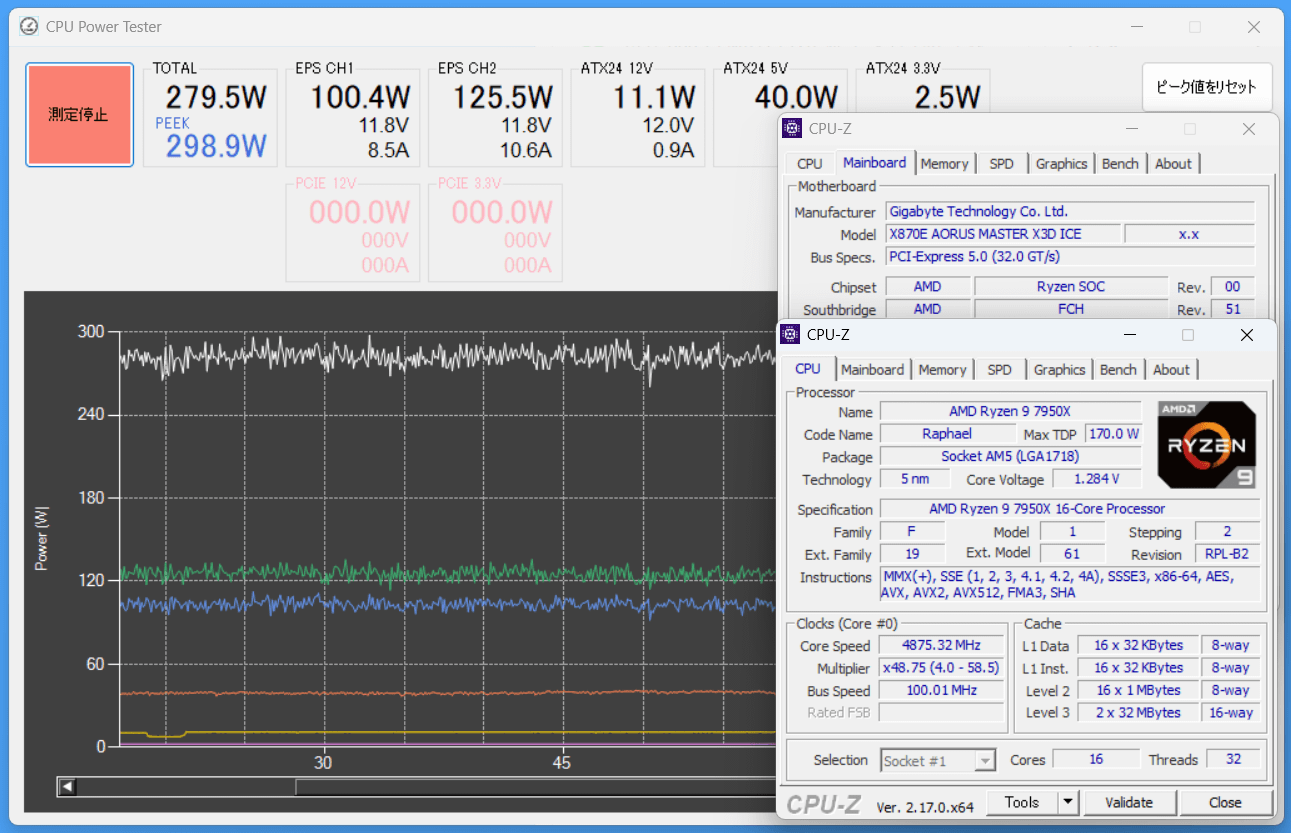Click the graph scrollbar's left arrow
1291x833 pixels.
click(x=67, y=787)
